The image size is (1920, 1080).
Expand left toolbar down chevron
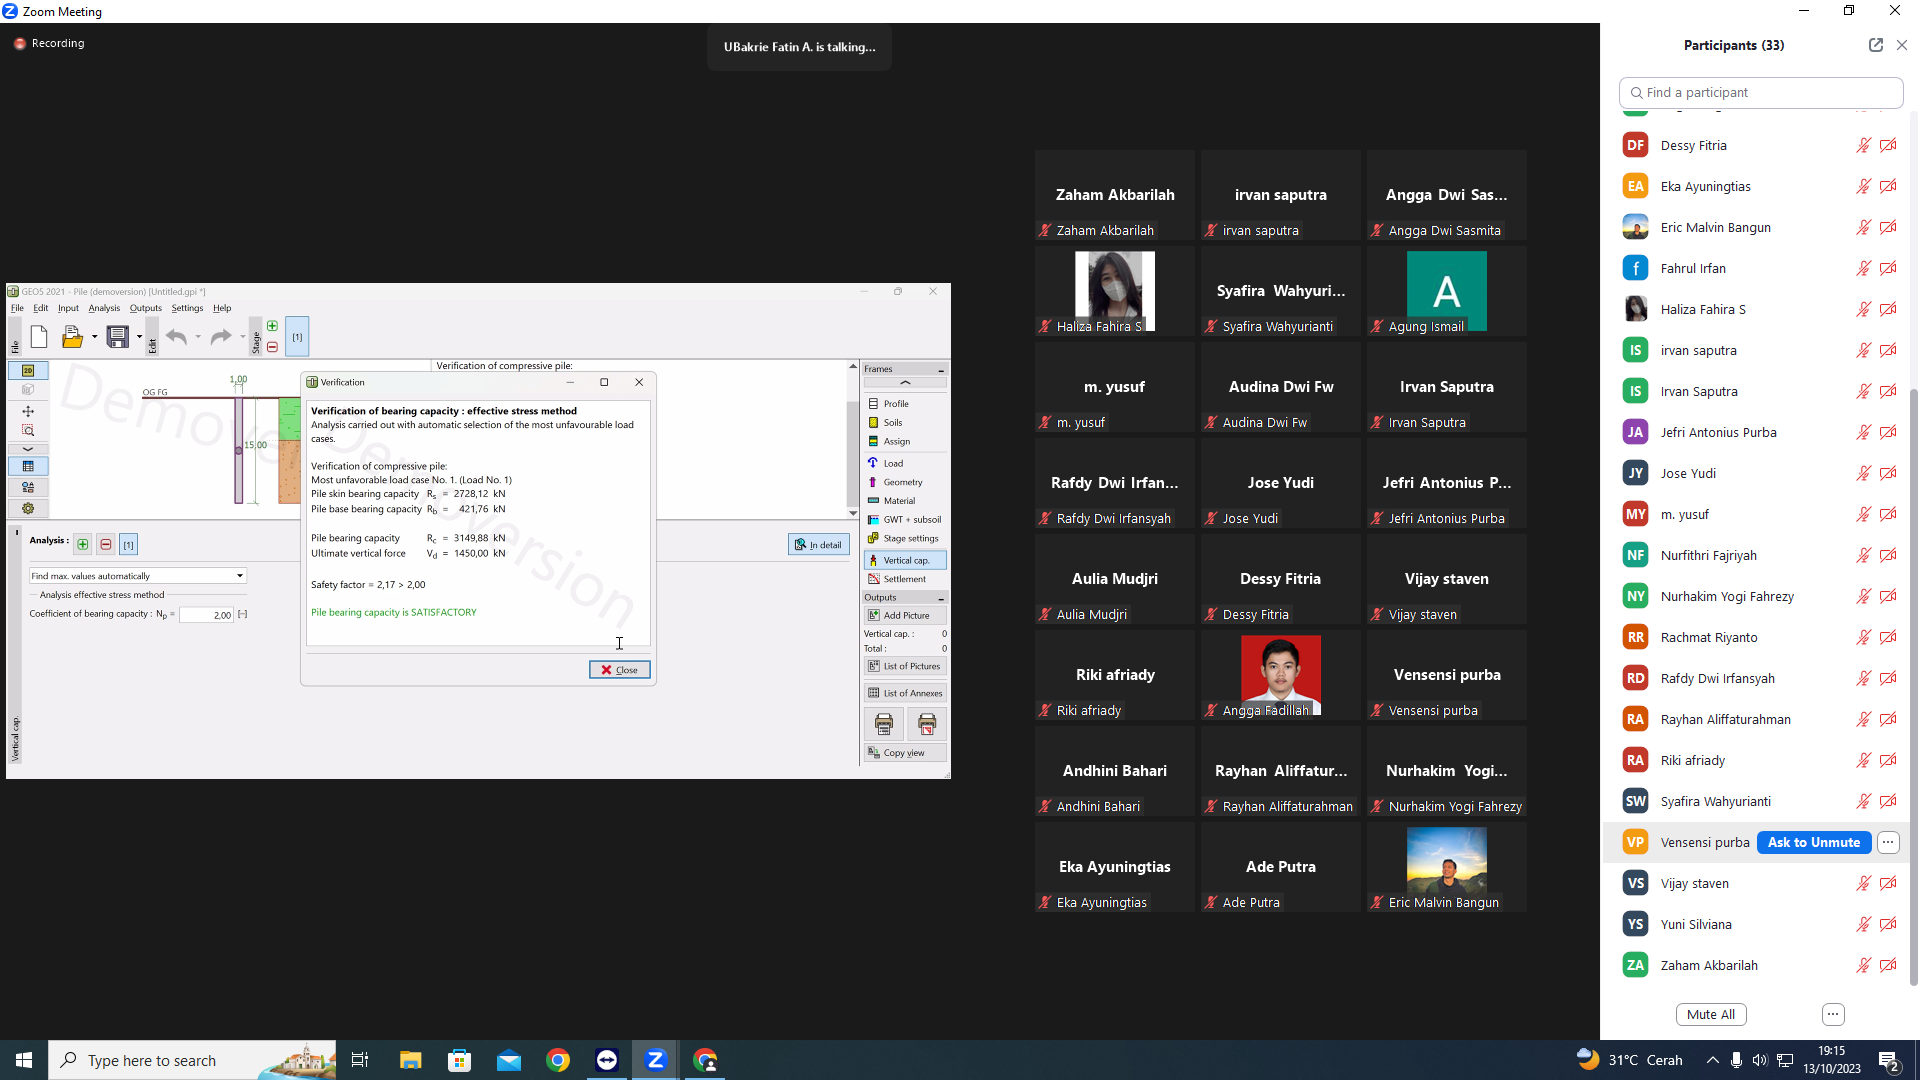[x=28, y=449]
